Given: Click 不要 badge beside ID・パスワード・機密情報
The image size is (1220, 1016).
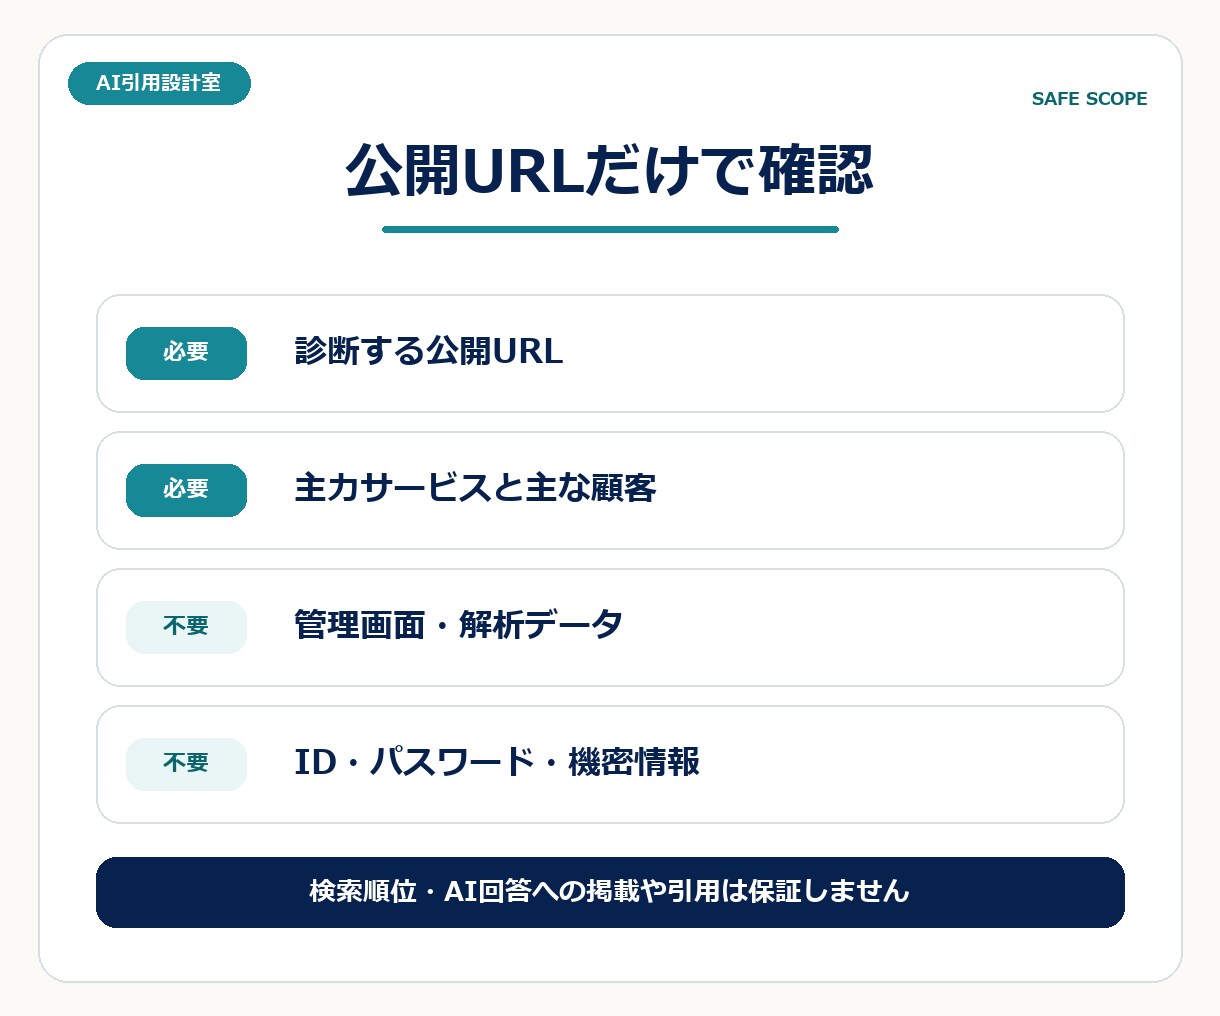Looking at the screenshot, I should (186, 764).
